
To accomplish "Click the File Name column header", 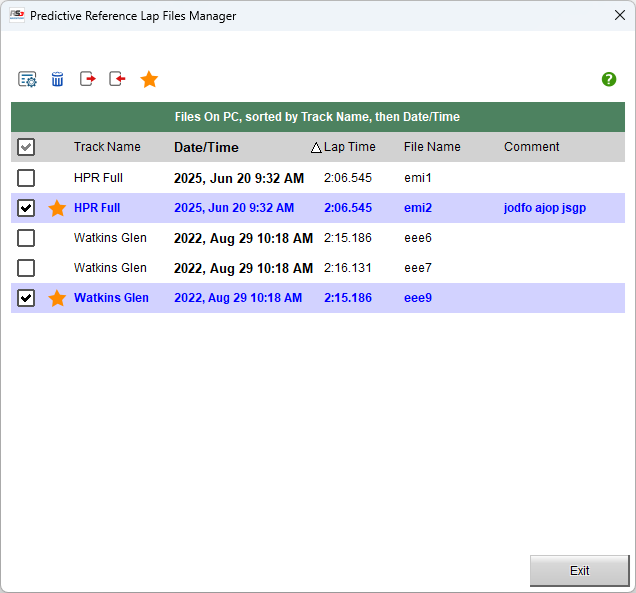I will click(432, 147).
